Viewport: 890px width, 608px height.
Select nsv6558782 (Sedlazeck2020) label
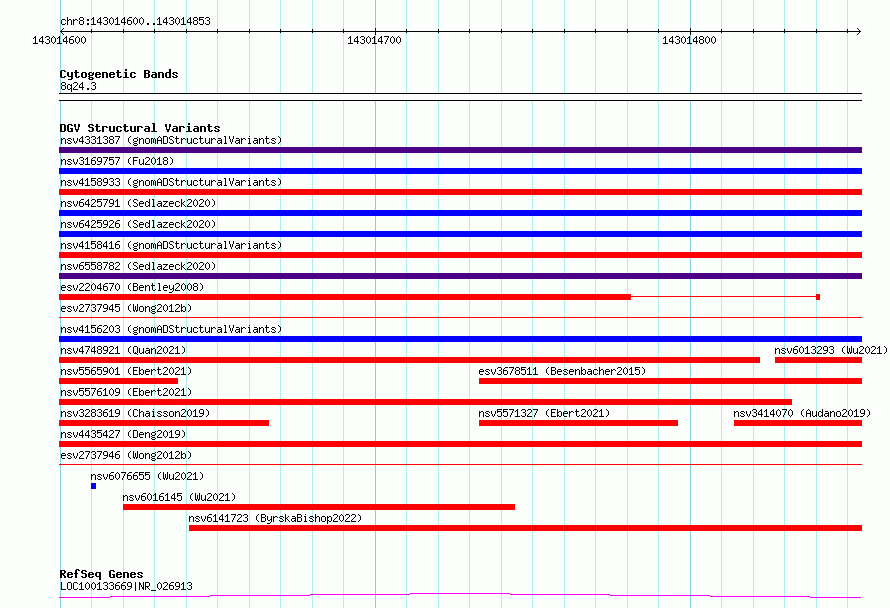click(138, 266)
